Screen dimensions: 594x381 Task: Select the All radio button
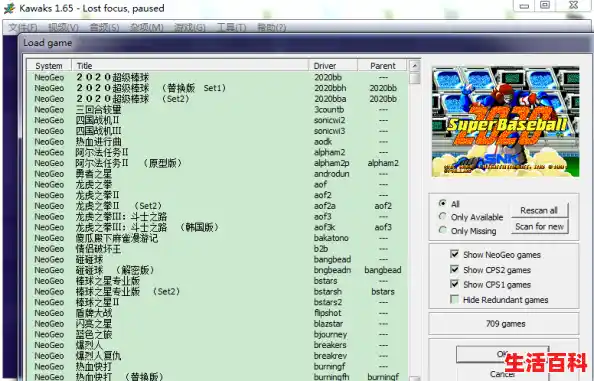[x=442, y=203]
